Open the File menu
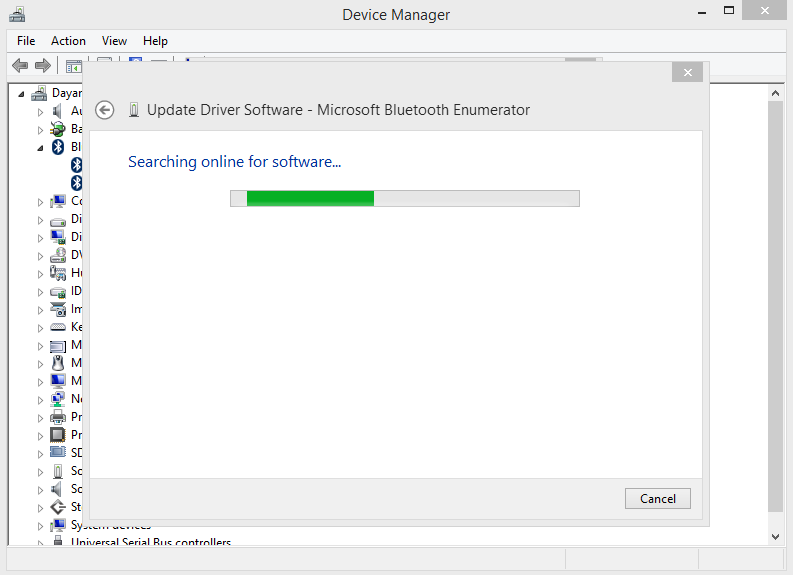The image size is (793, 575). pos(26,41)
